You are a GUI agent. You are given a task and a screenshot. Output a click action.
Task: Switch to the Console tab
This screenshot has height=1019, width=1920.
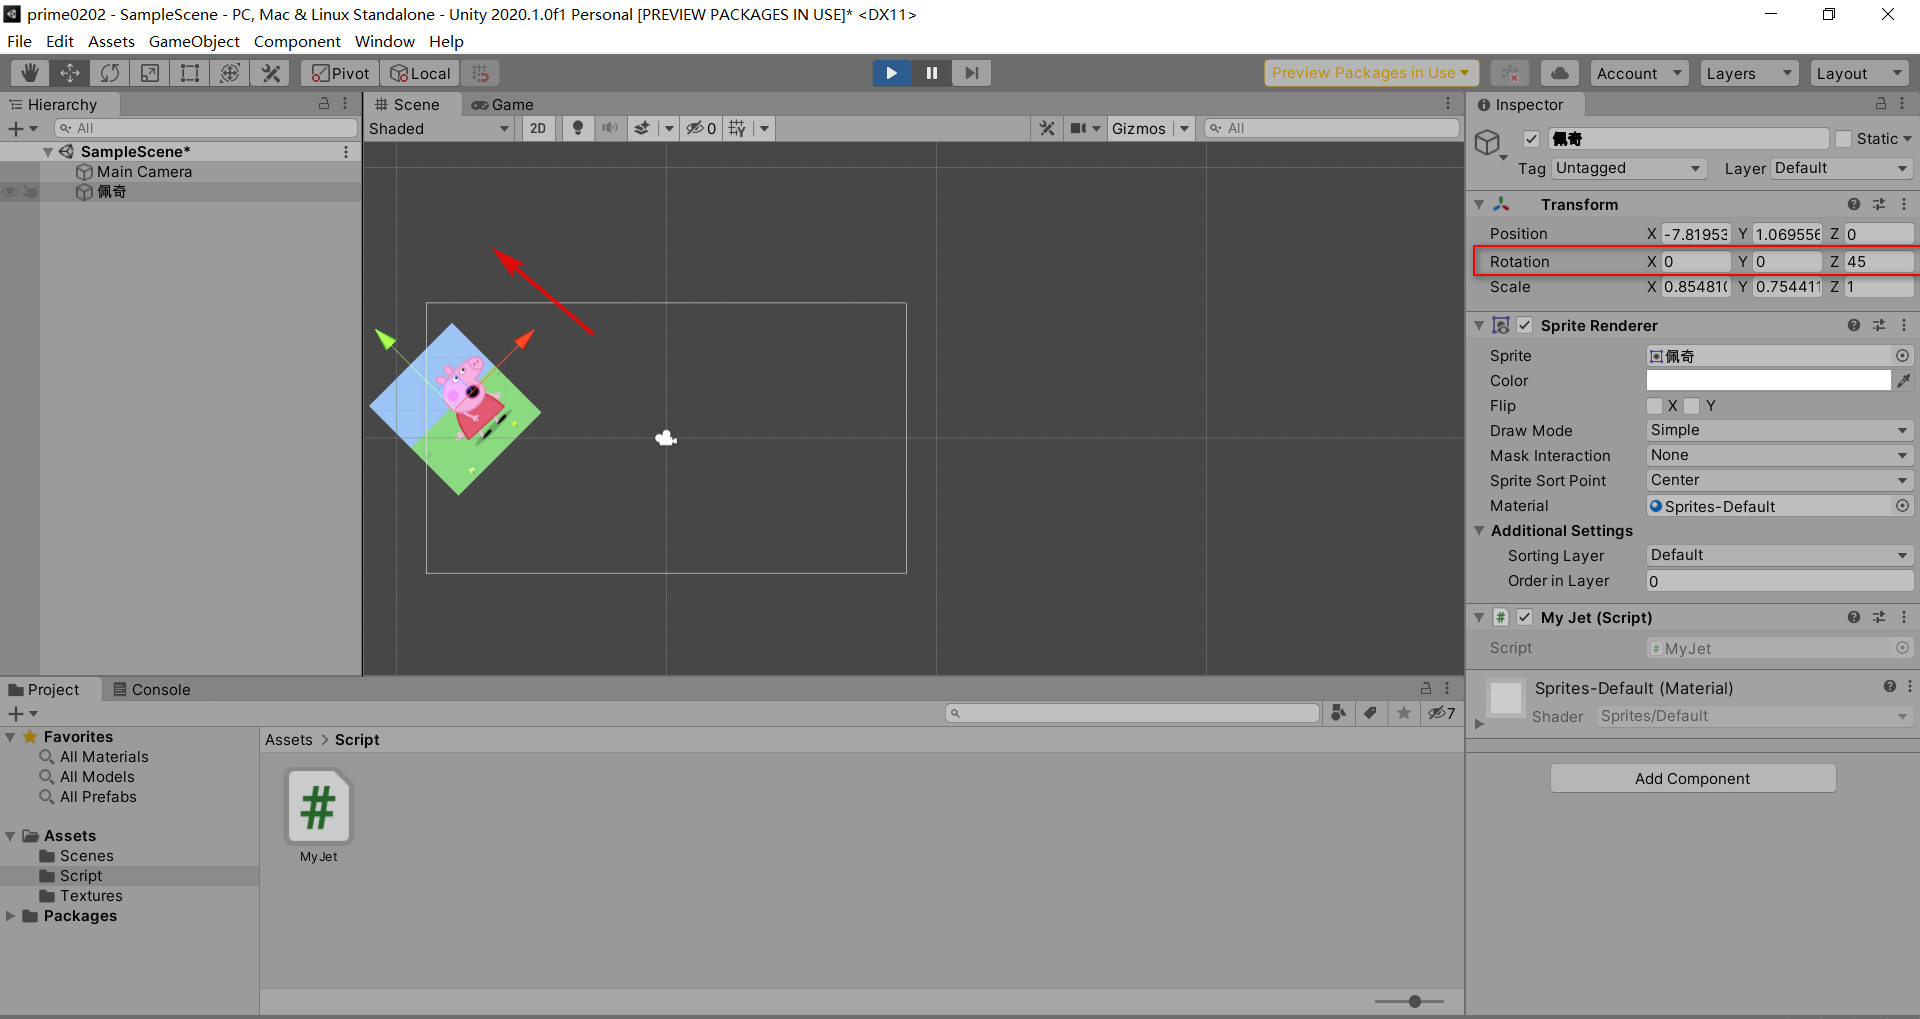point(152,689)
